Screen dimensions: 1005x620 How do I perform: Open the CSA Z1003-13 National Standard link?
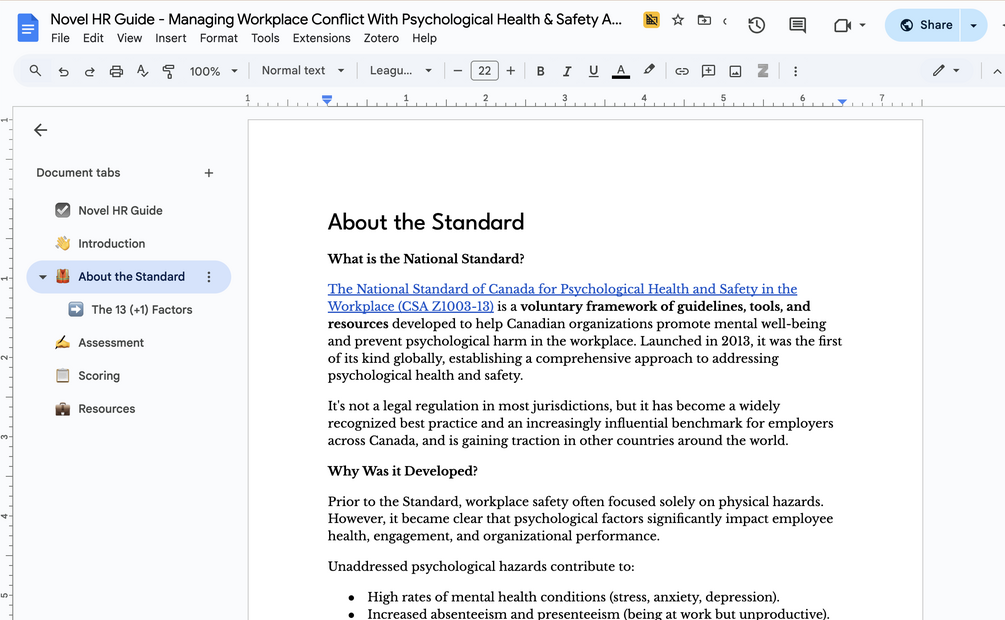(562, 297)
